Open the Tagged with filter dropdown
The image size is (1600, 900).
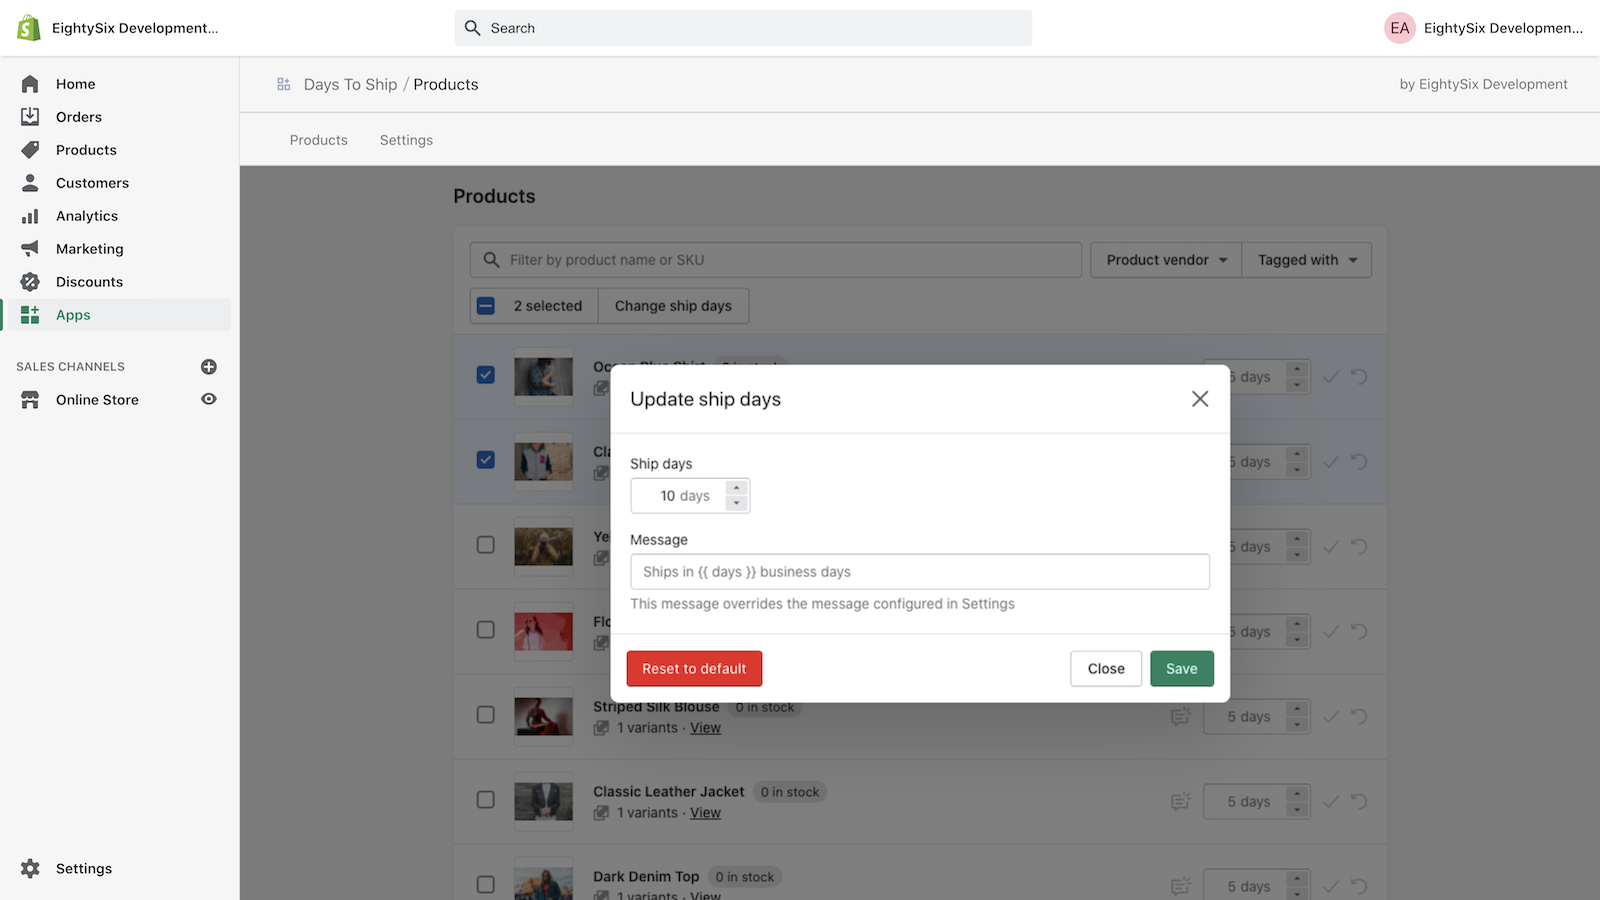coord(1307,260)
